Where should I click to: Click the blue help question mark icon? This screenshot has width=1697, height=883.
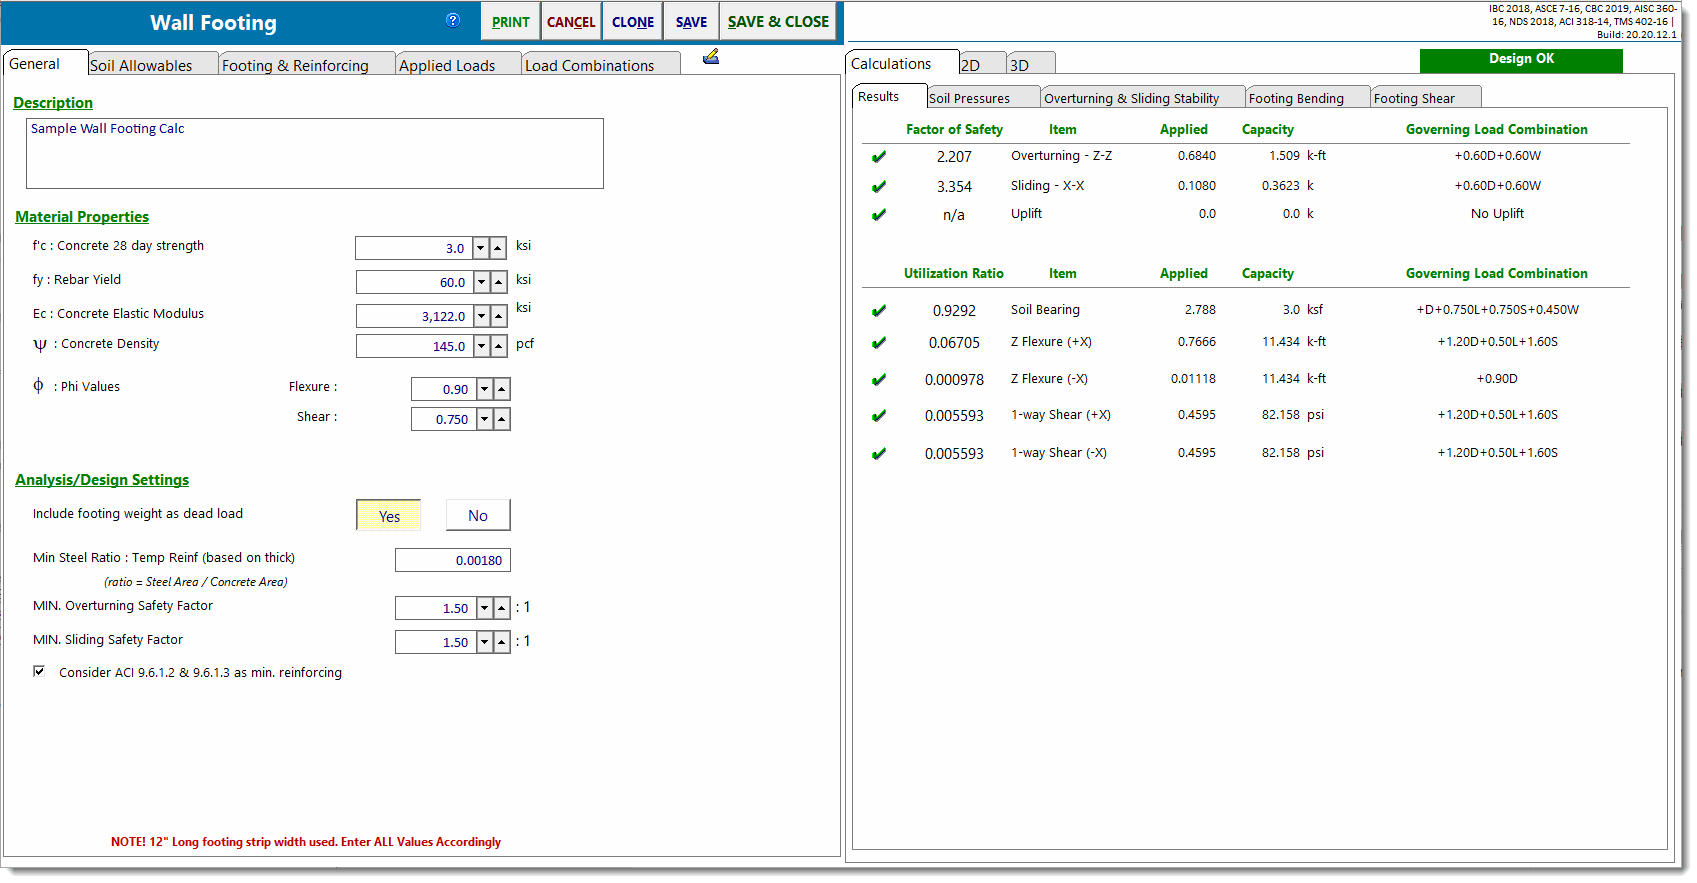453,20
